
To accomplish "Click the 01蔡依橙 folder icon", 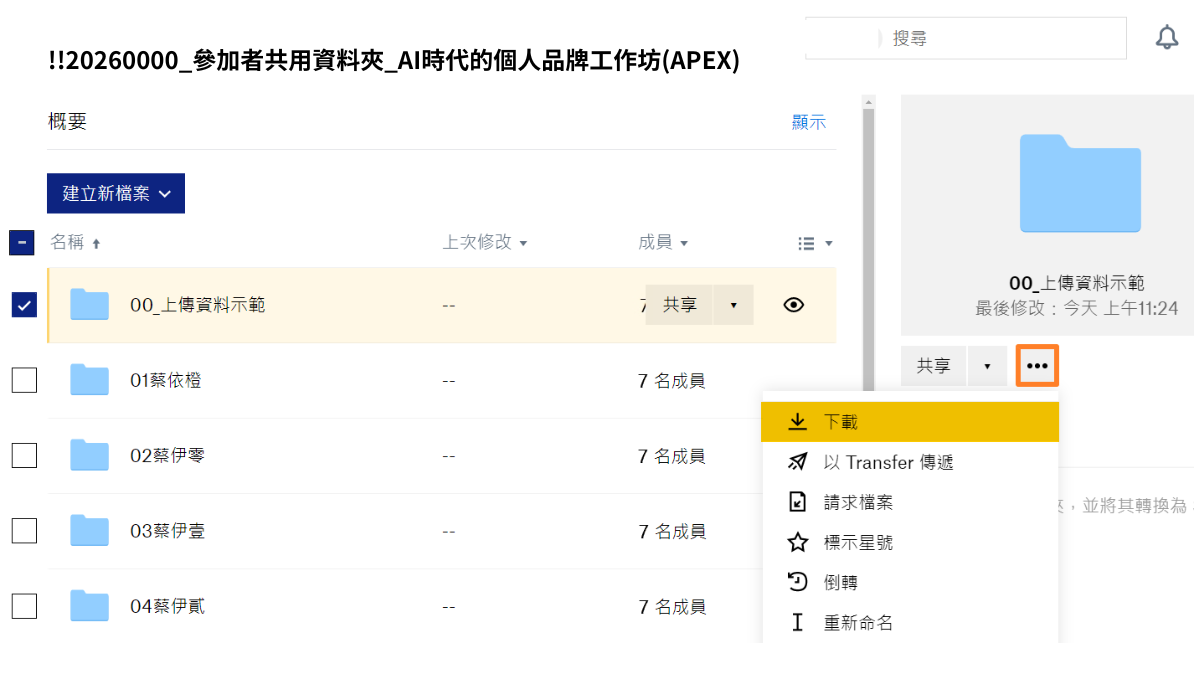I will click(x=89, y=380).
